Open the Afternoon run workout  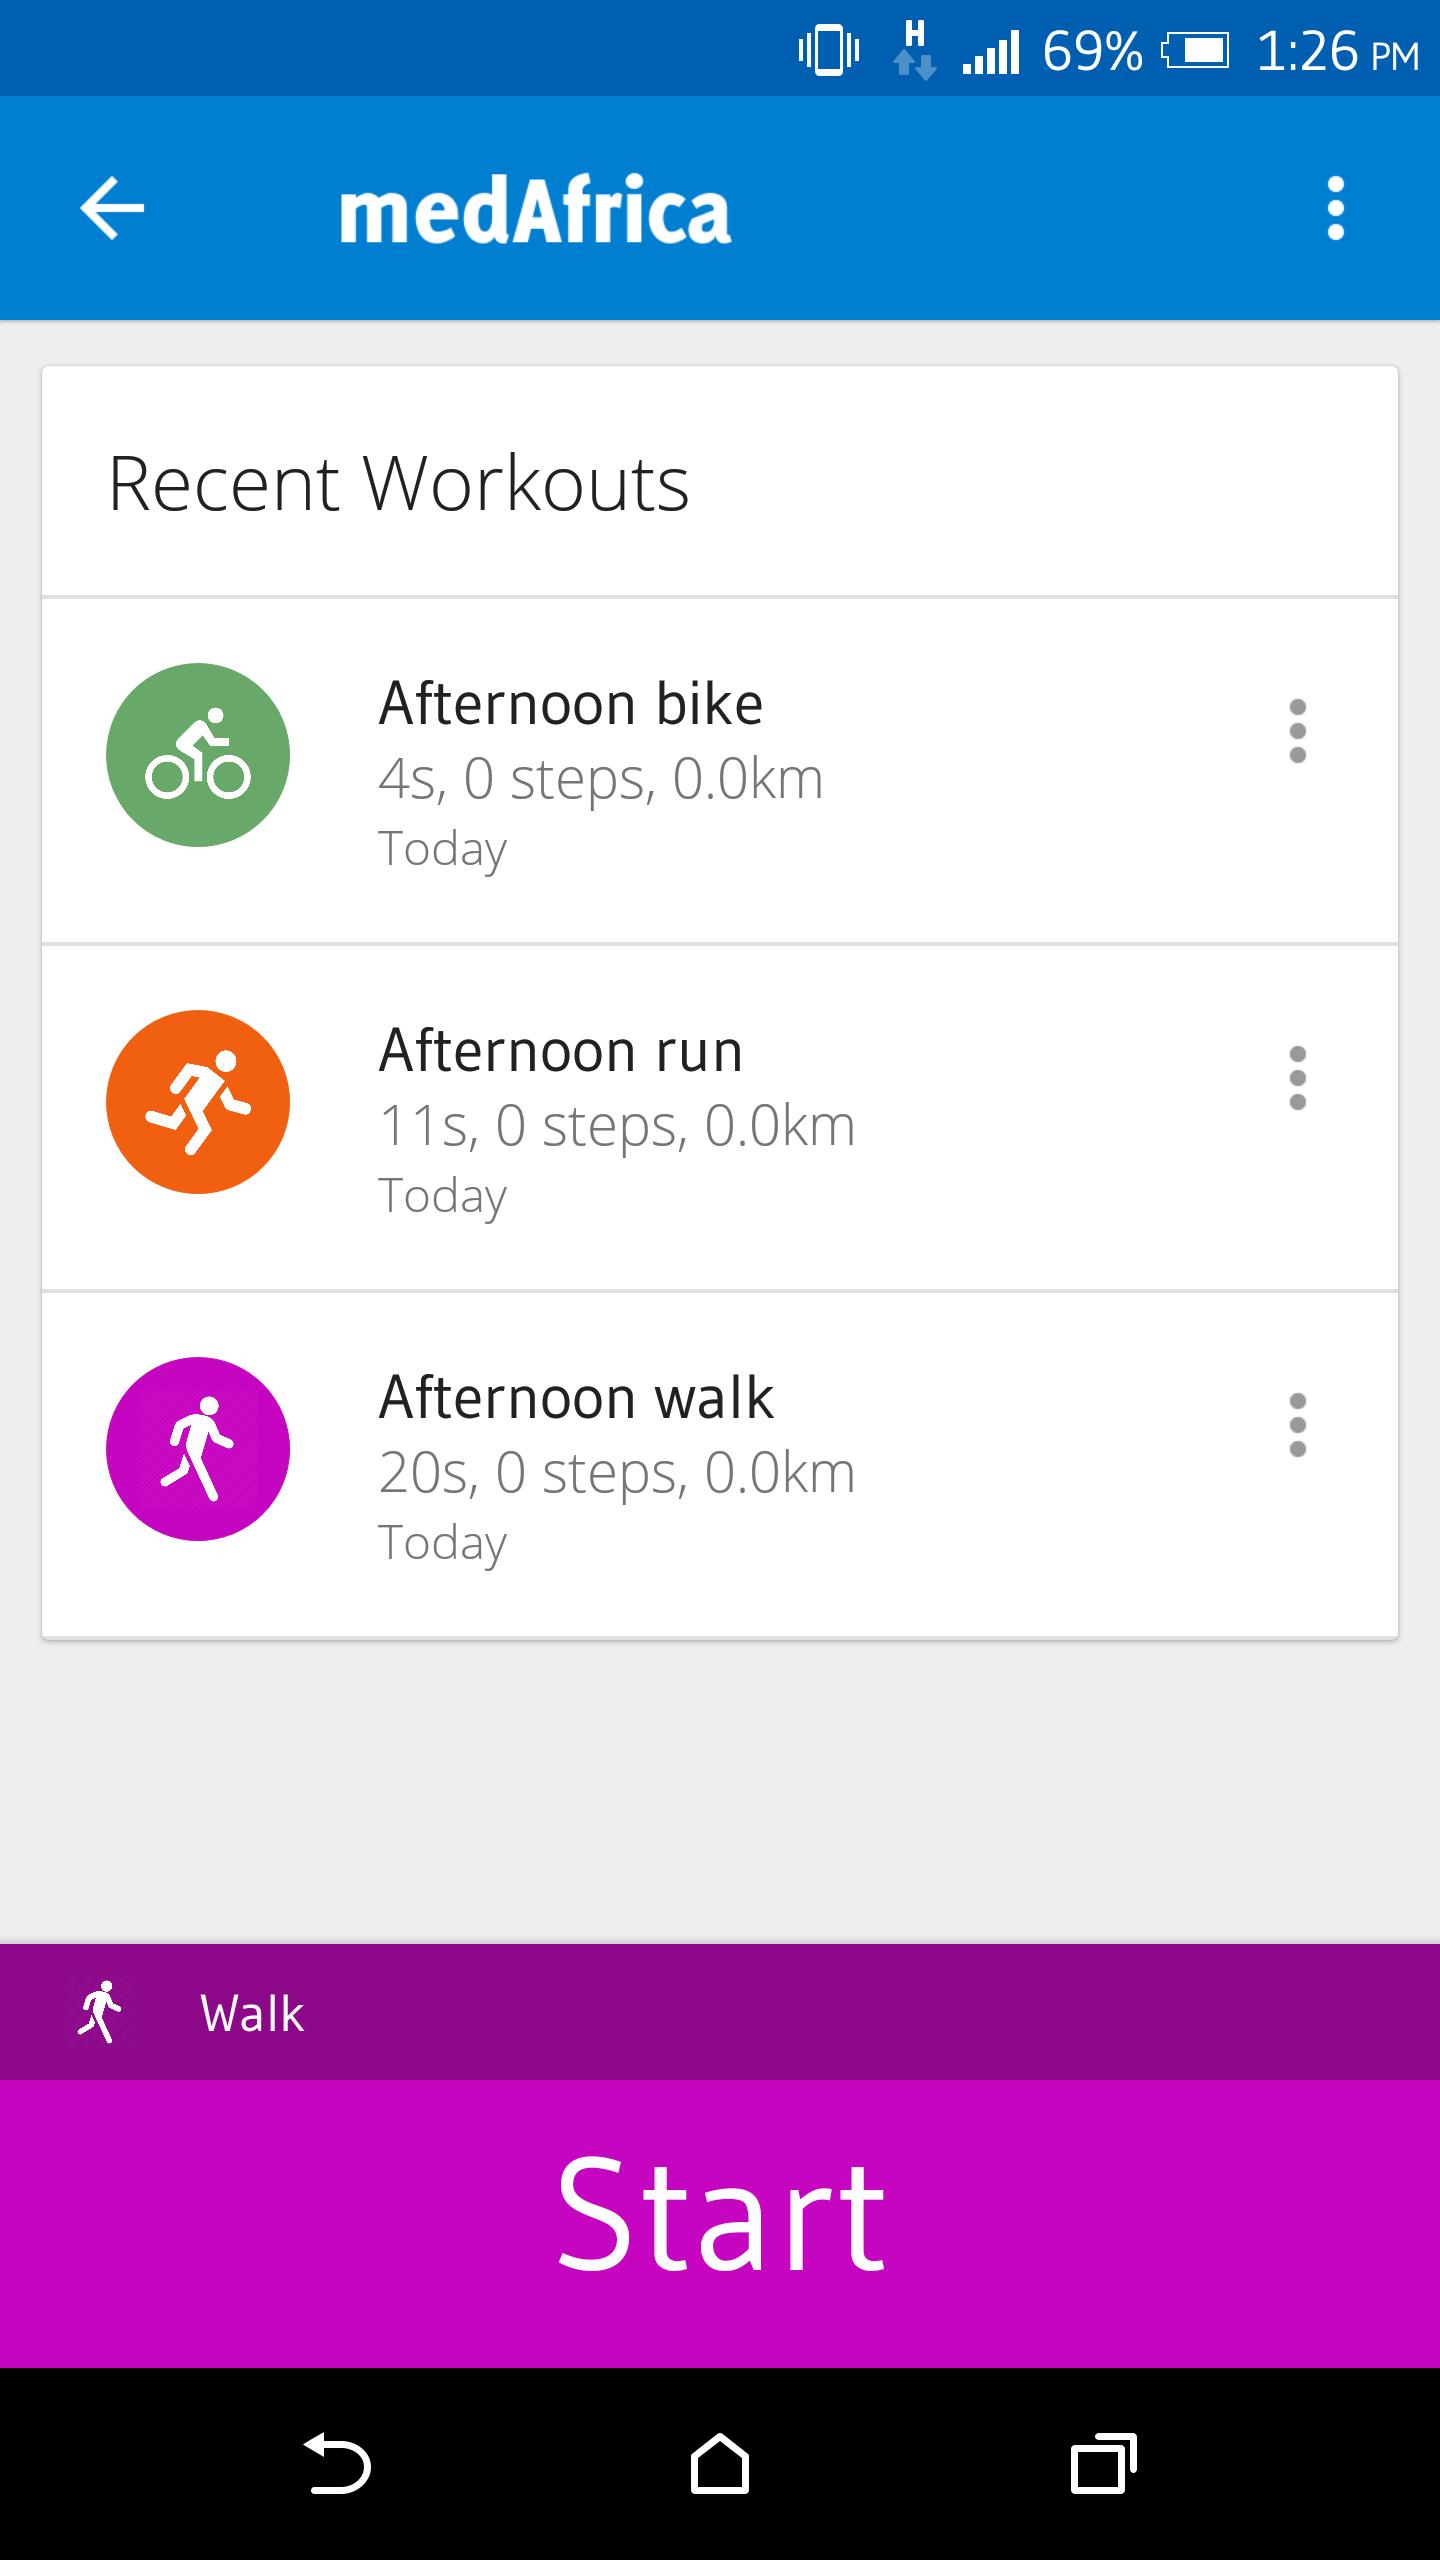pyautogui.click(x=700, y=1117)
